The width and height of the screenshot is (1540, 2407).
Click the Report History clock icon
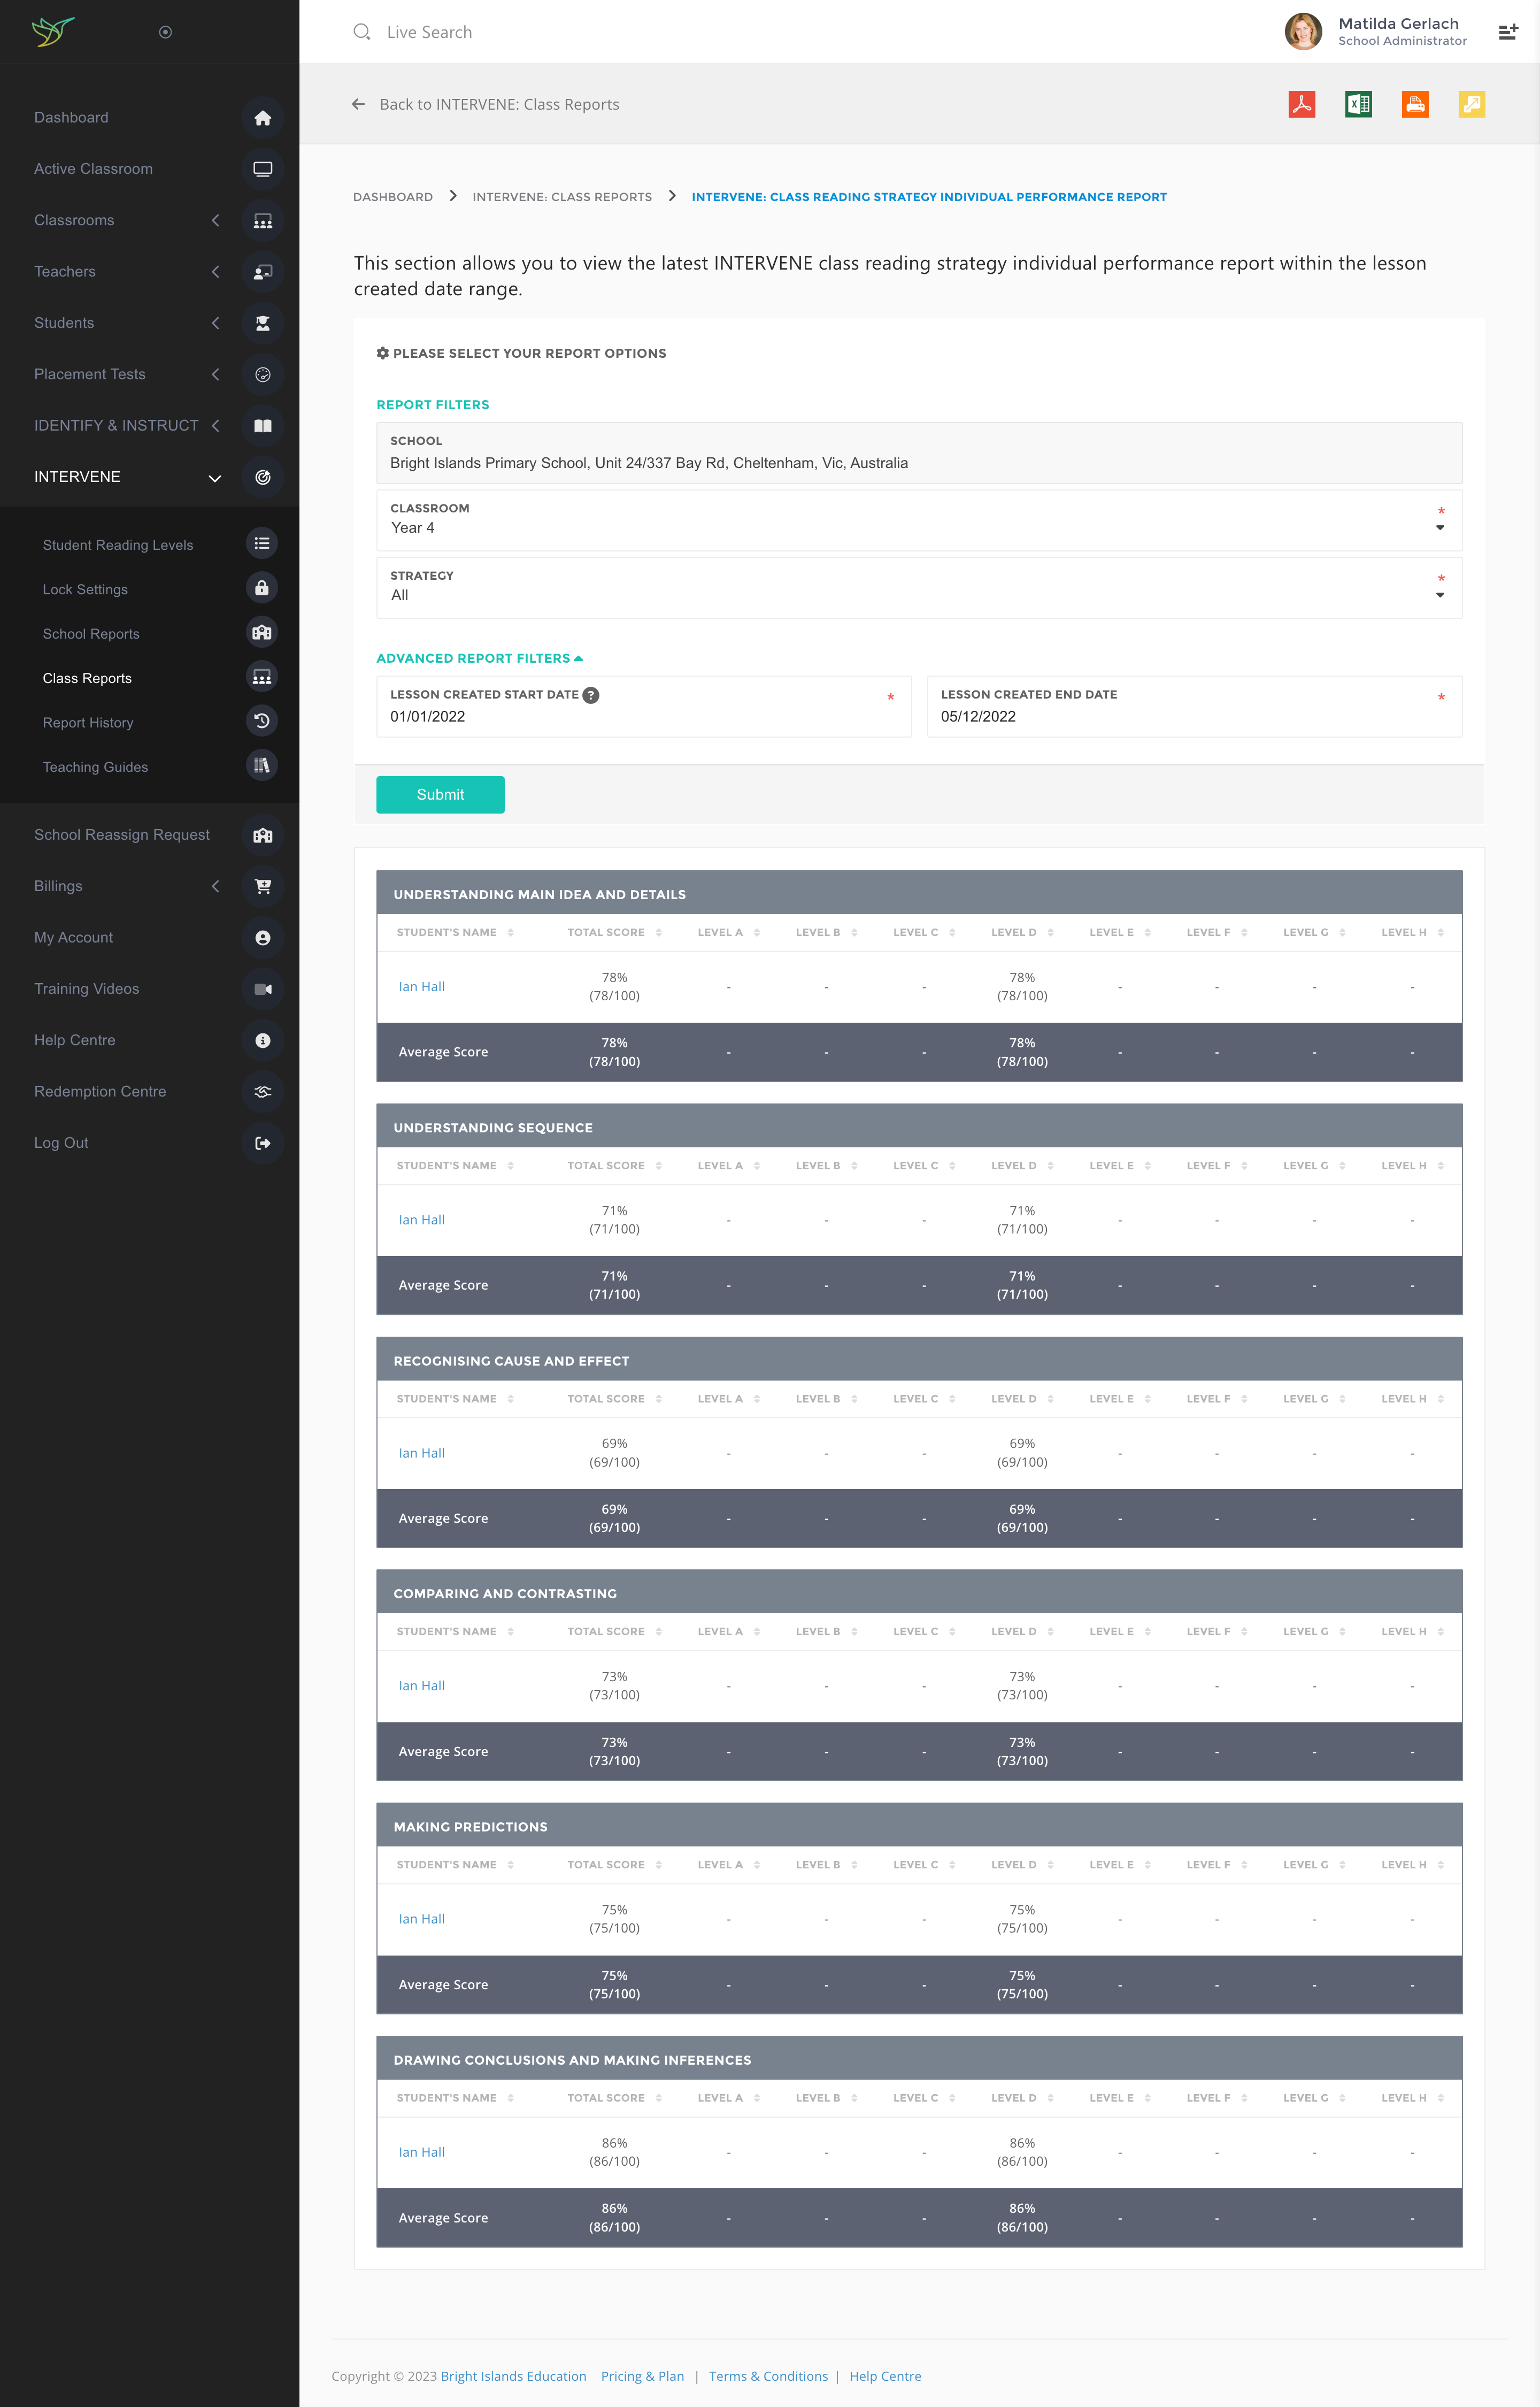pyautogui.click(x=262, y=721)
